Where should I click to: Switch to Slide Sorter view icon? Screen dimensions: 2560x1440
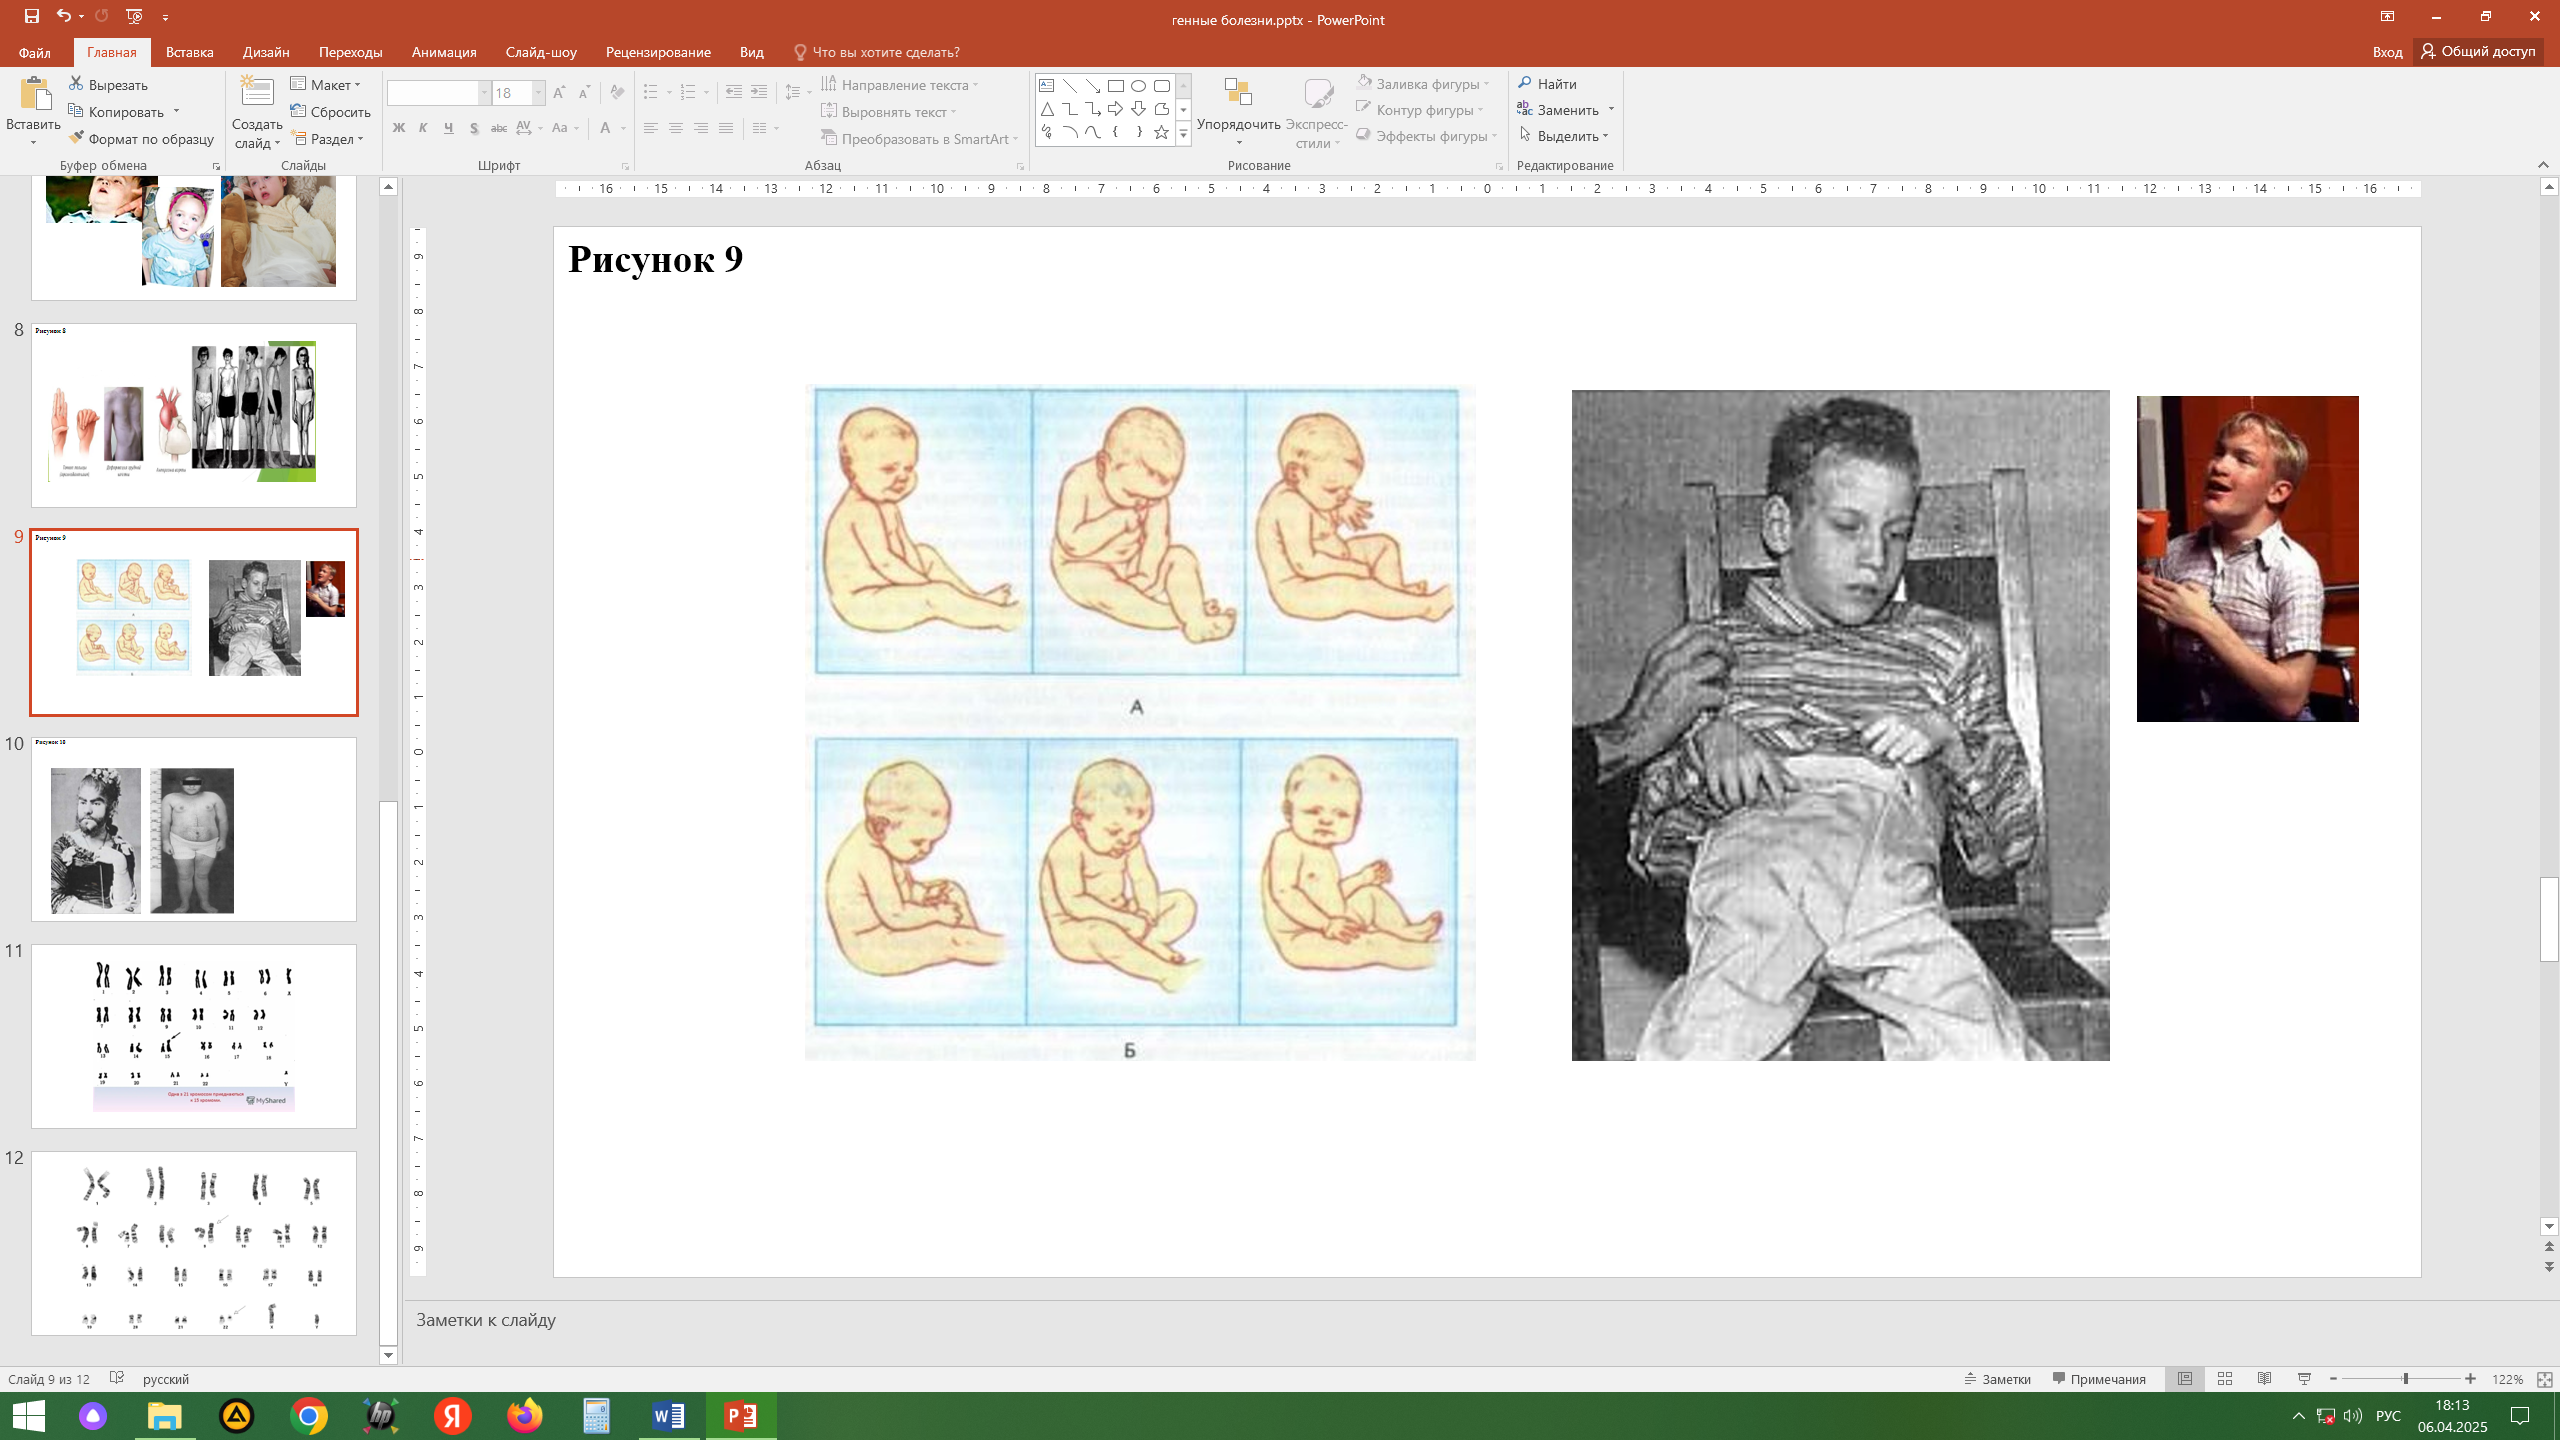pyautogui.click(x=2225, y=1379)
